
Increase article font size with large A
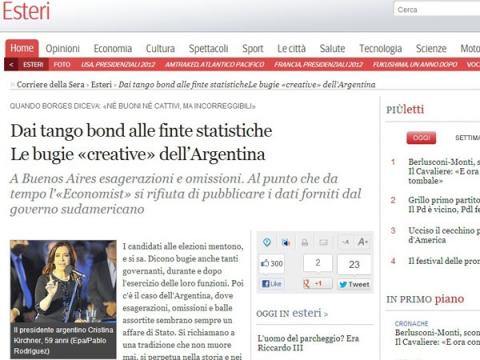click(x=363, y=242)
